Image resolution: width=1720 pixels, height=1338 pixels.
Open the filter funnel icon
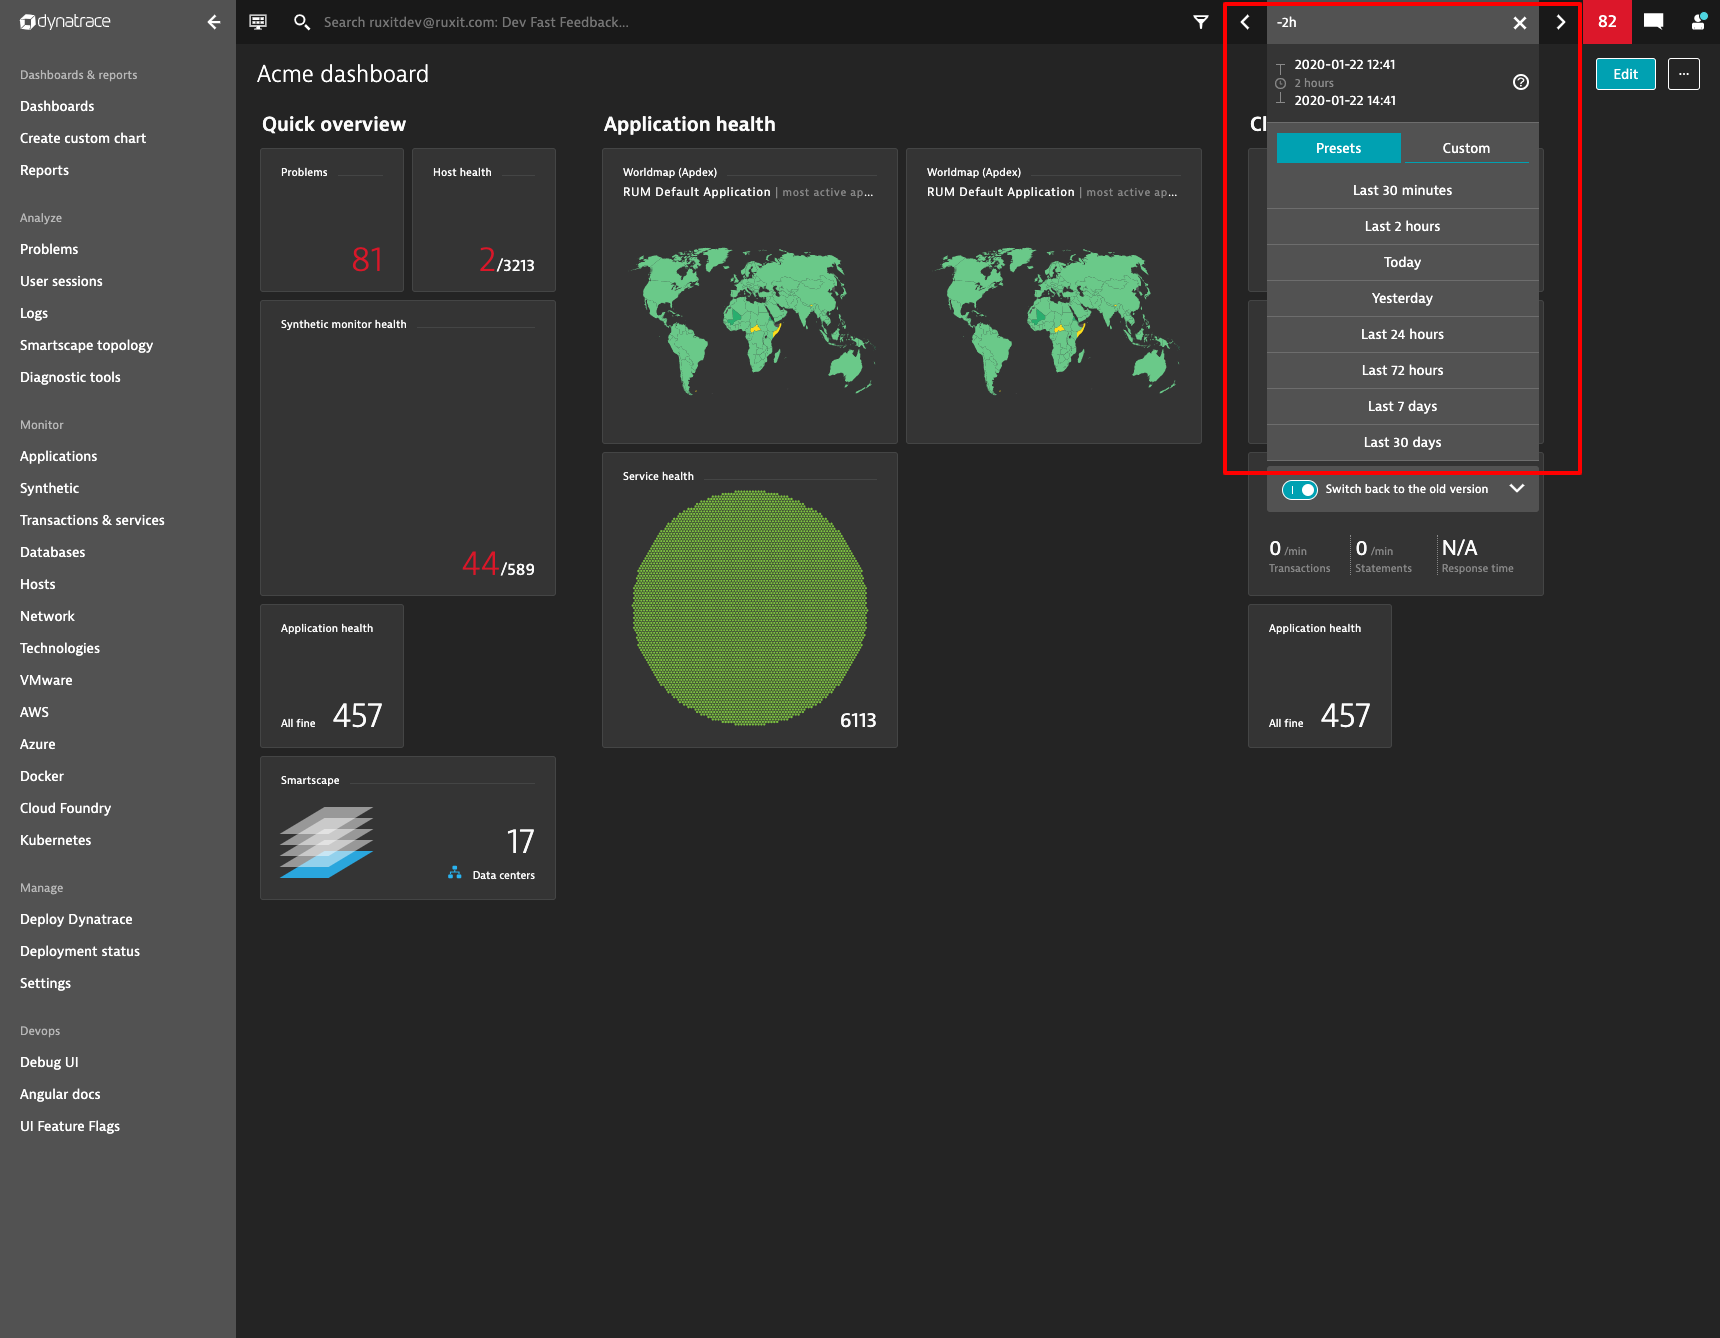tap(1201, 22)
